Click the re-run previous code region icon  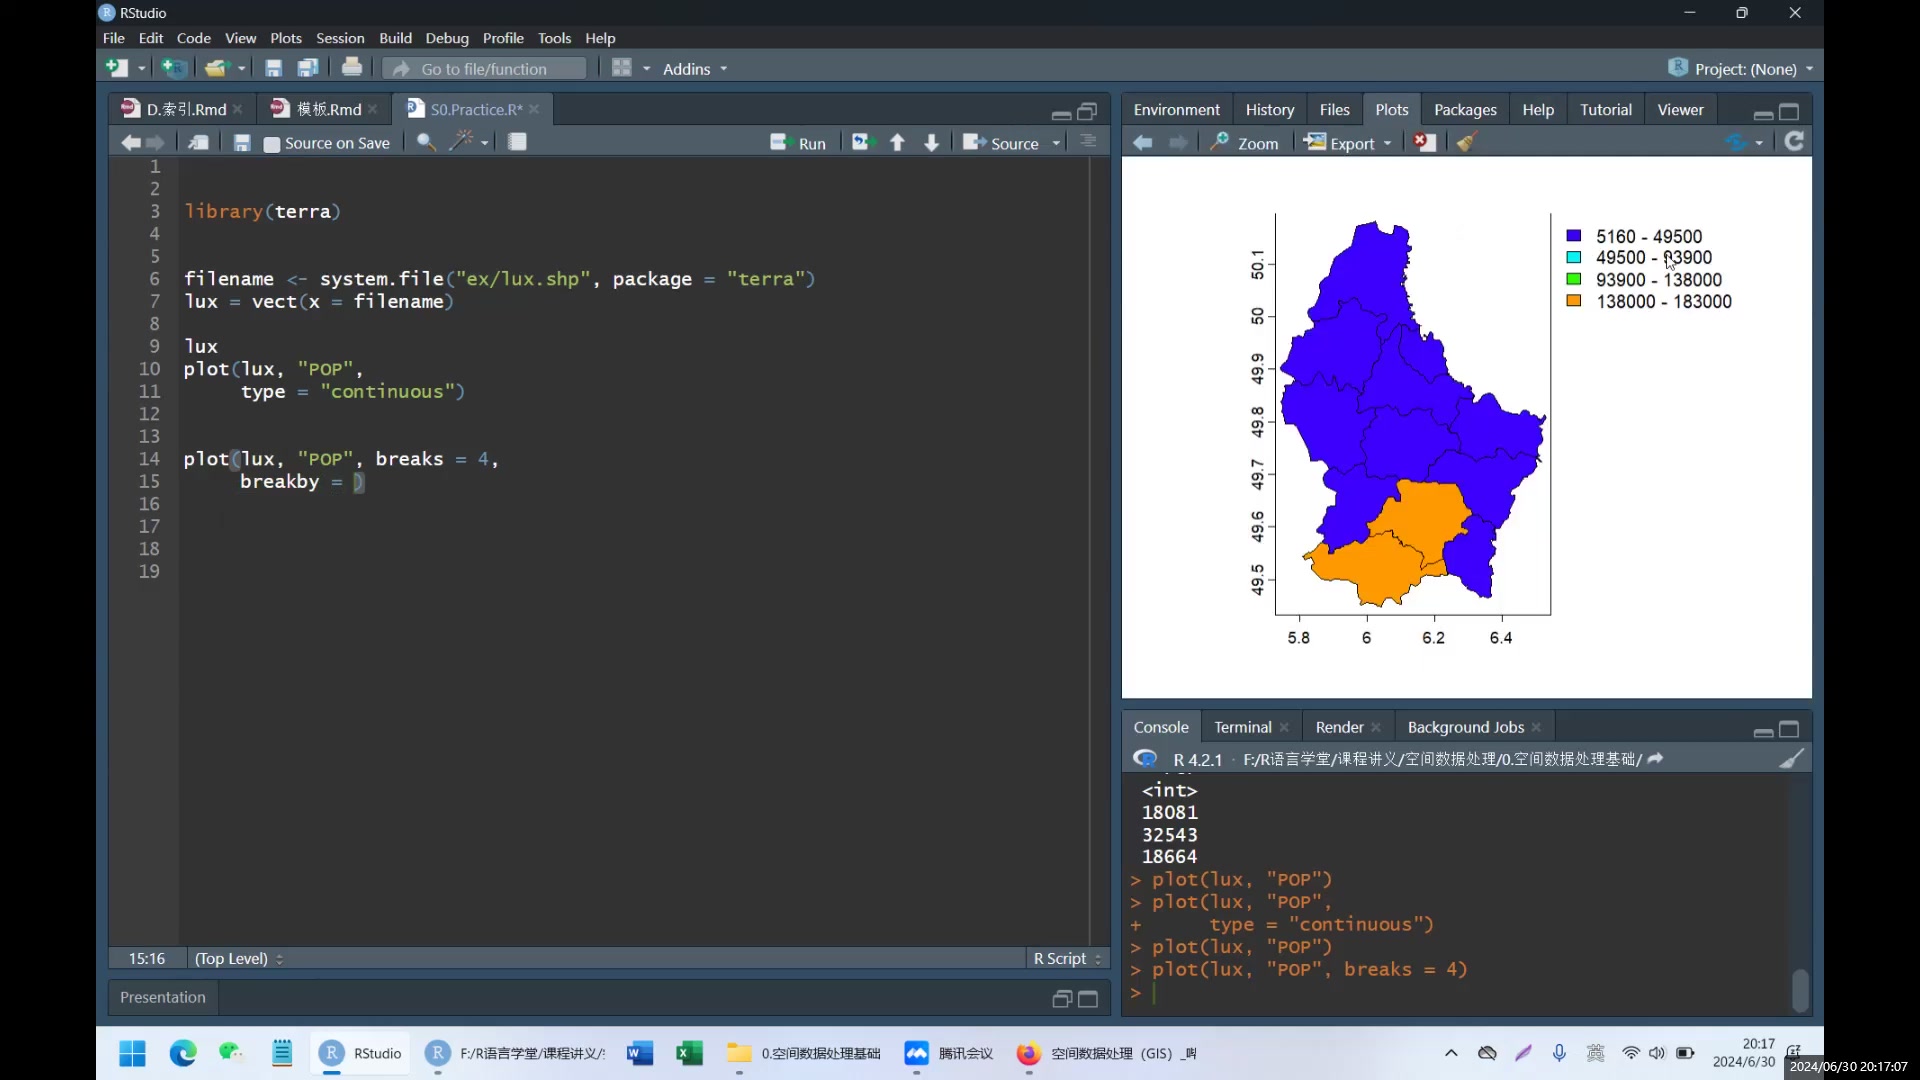[x=863, y=143]
